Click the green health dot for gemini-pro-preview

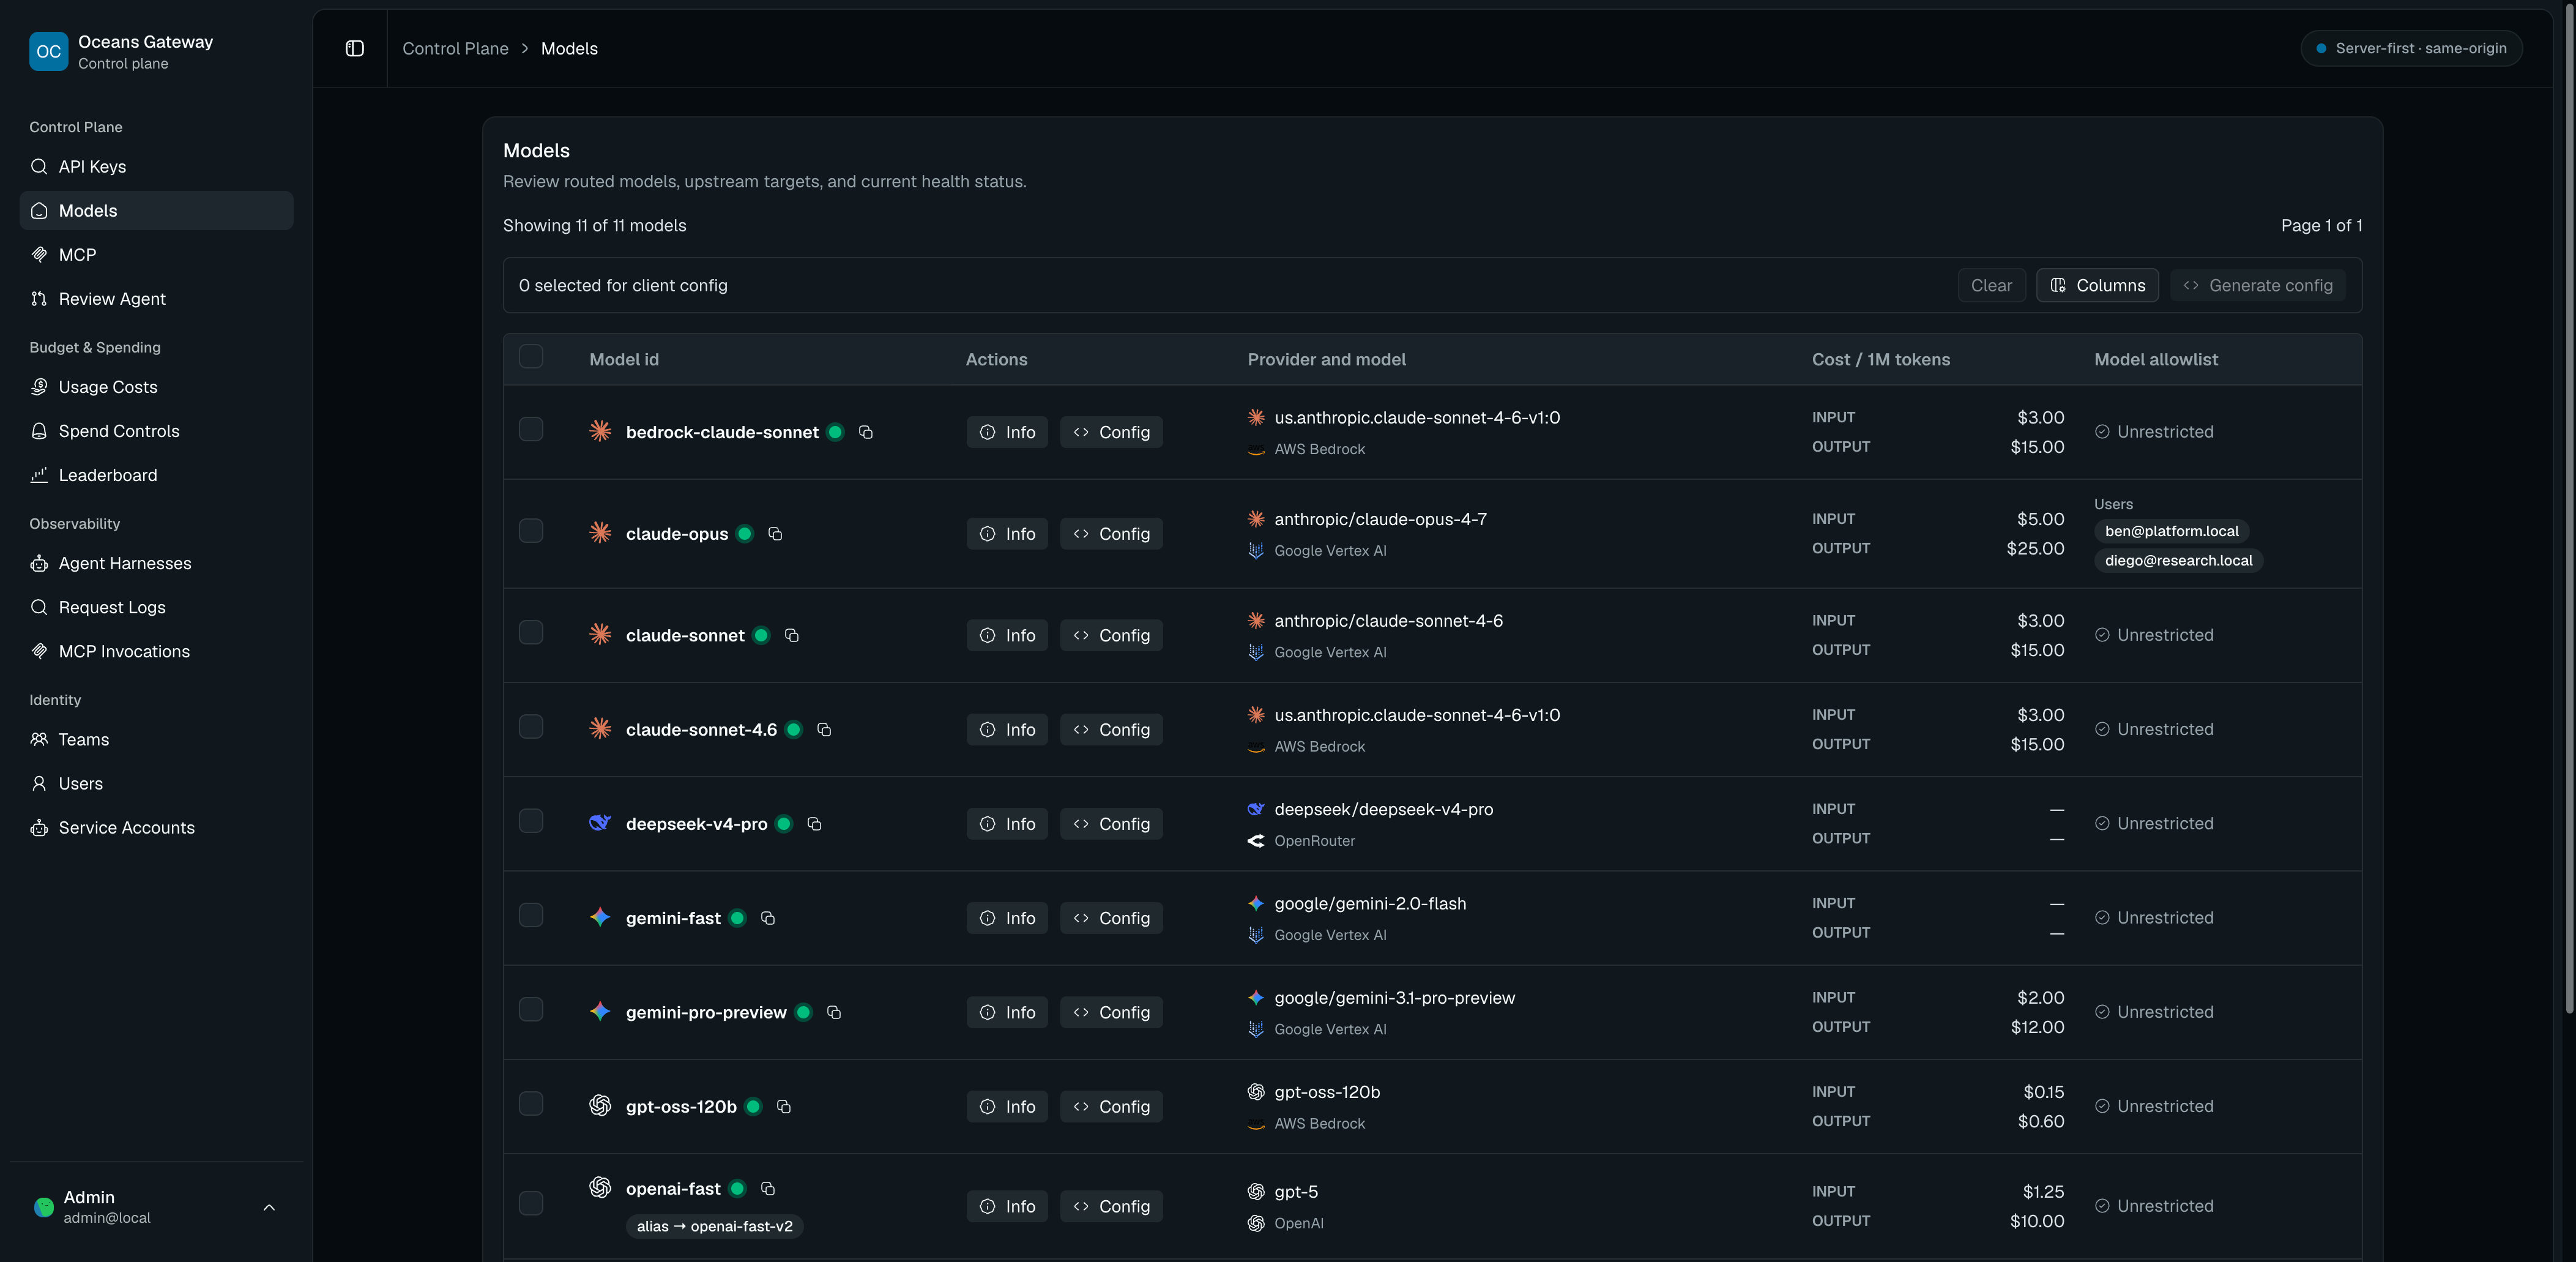pos(803,1012)
